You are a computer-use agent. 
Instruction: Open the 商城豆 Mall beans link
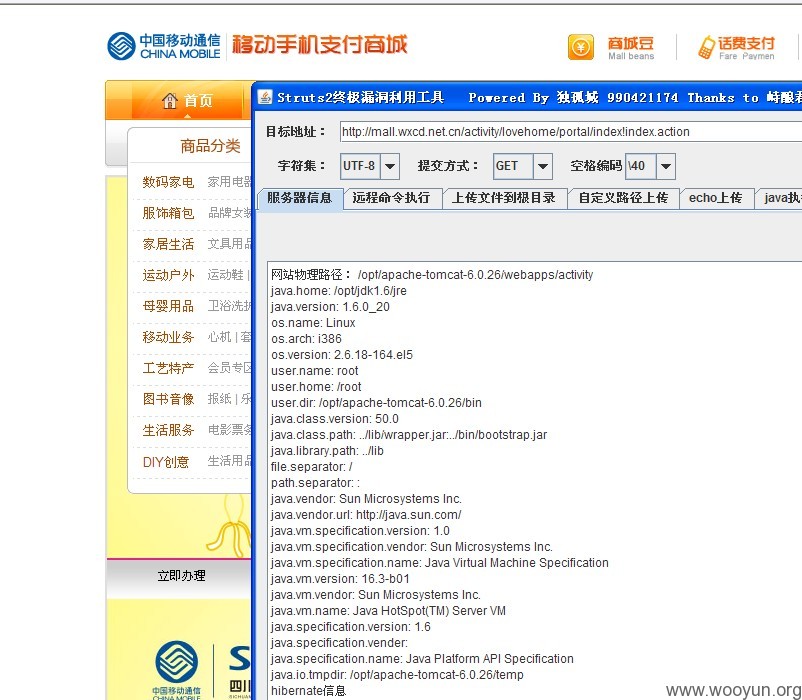(631, 48)
